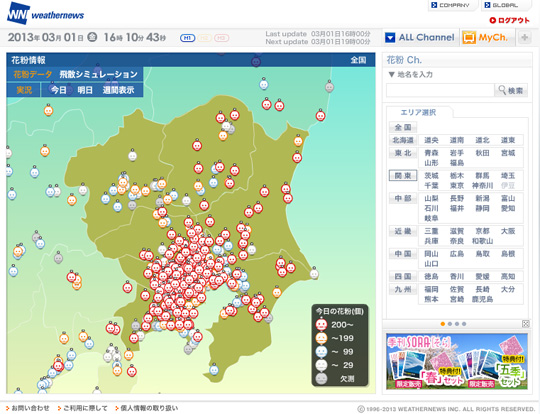Viewport: 540px width, 414px height.
Task: Click orange pollen marker on Ibaraki northern coast
Action: (x=298, y=141)
